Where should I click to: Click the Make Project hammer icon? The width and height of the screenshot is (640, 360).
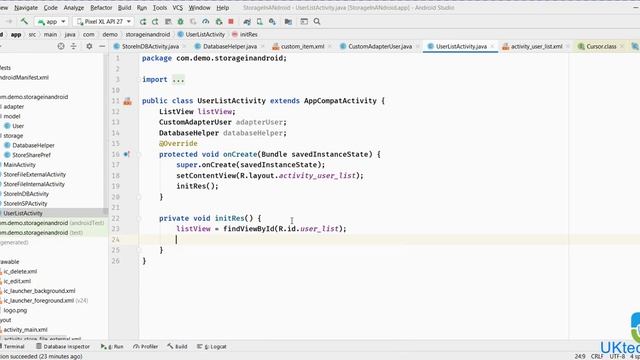coord(24,21)
